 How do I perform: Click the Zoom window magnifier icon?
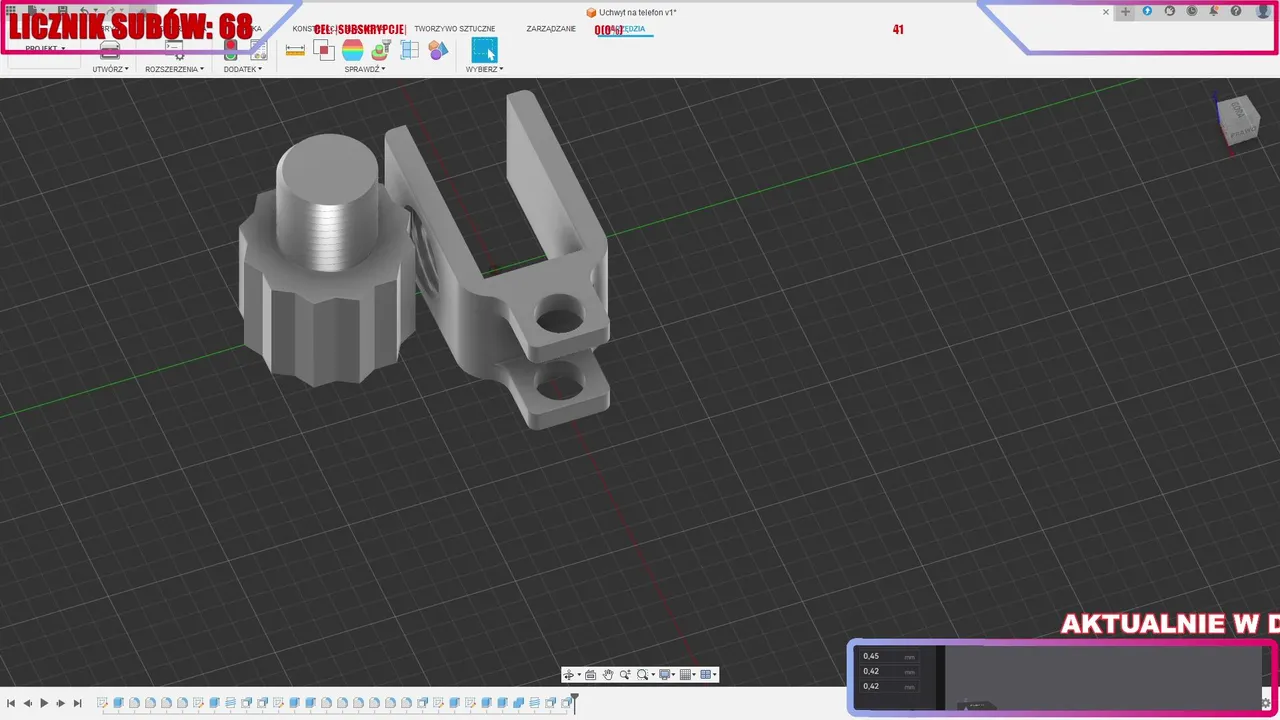643,675
